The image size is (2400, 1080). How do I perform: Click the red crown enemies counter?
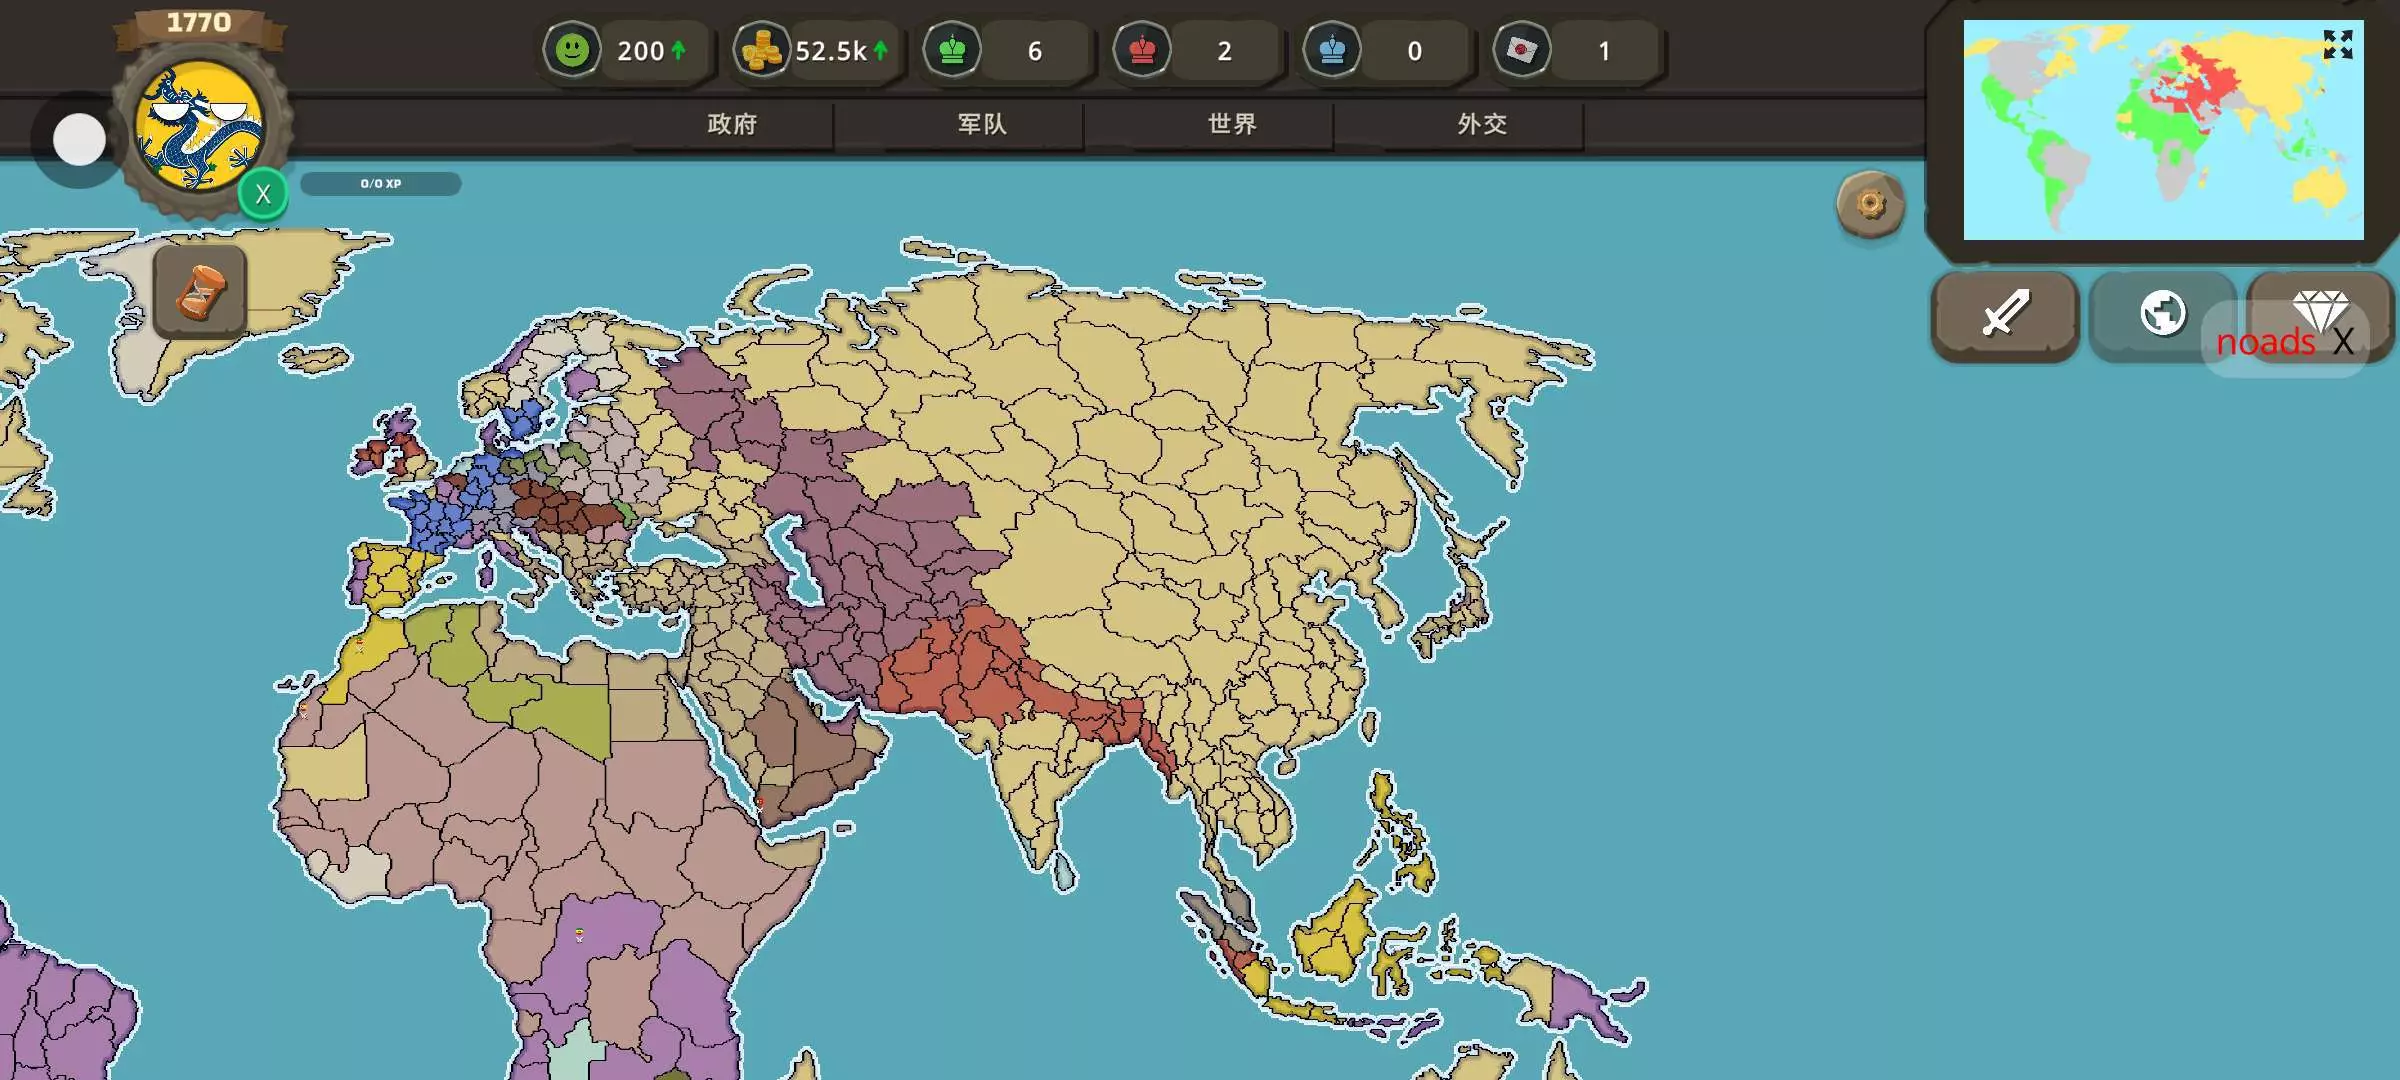(x=1142, y=50)
